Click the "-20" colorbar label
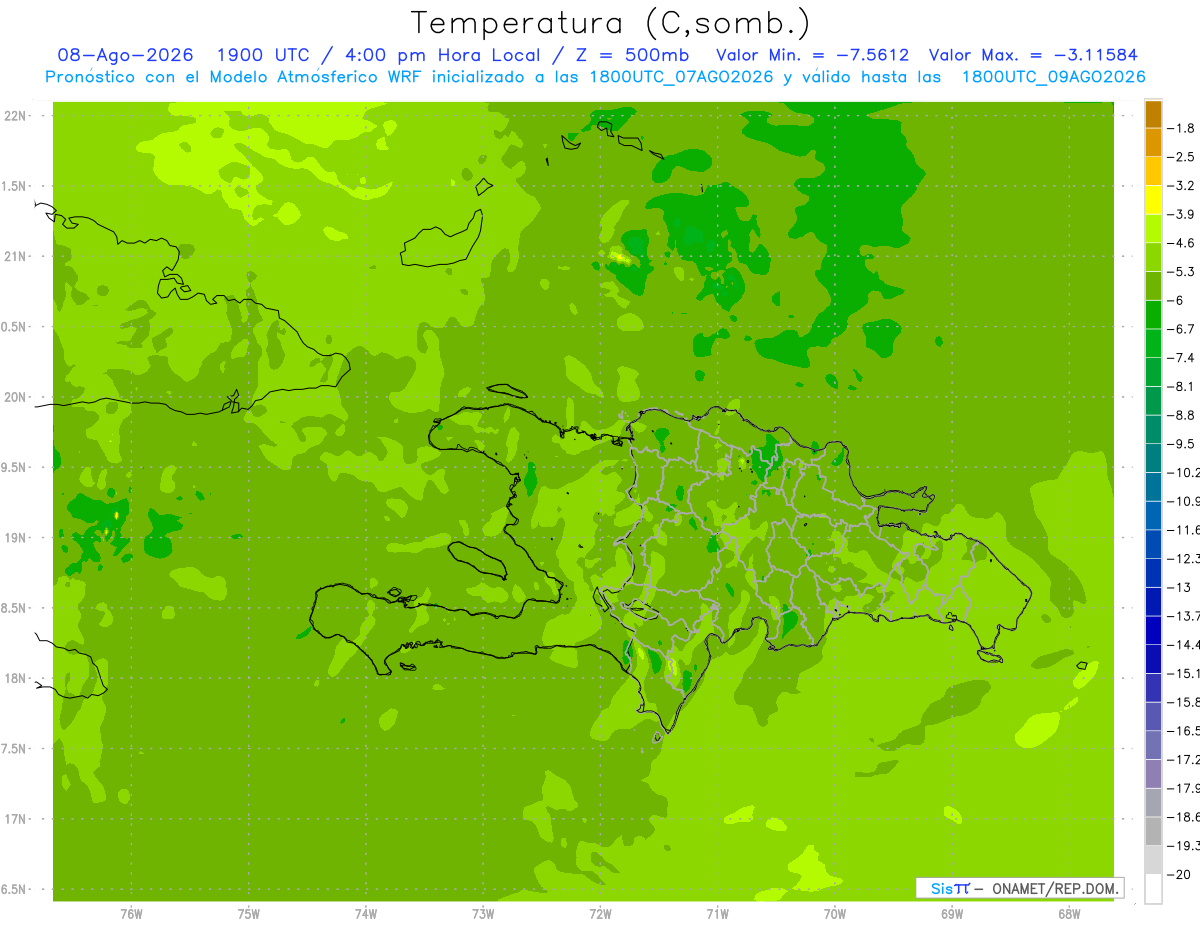Screen dimensions: 1200x927 click(1177, 874)
